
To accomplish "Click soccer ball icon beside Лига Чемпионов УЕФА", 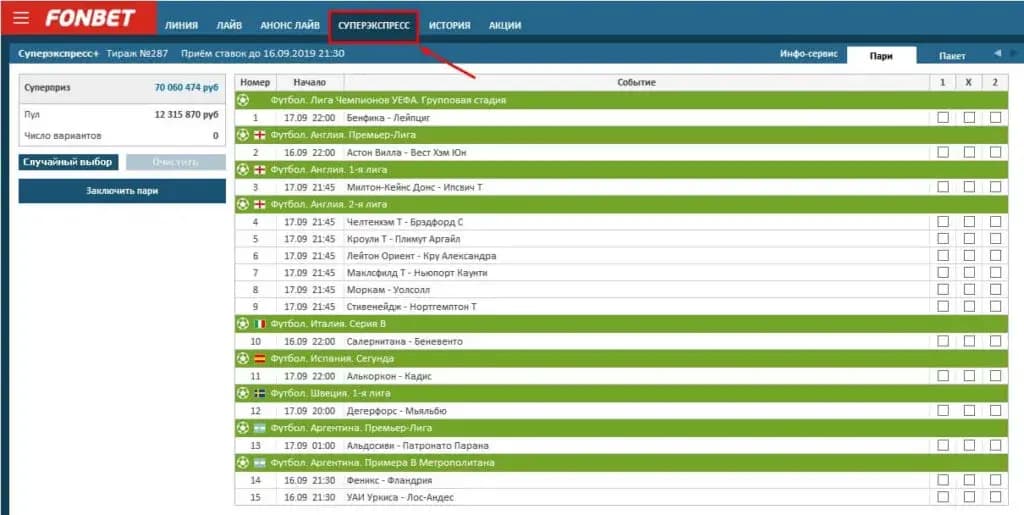I will pos(243,101).
